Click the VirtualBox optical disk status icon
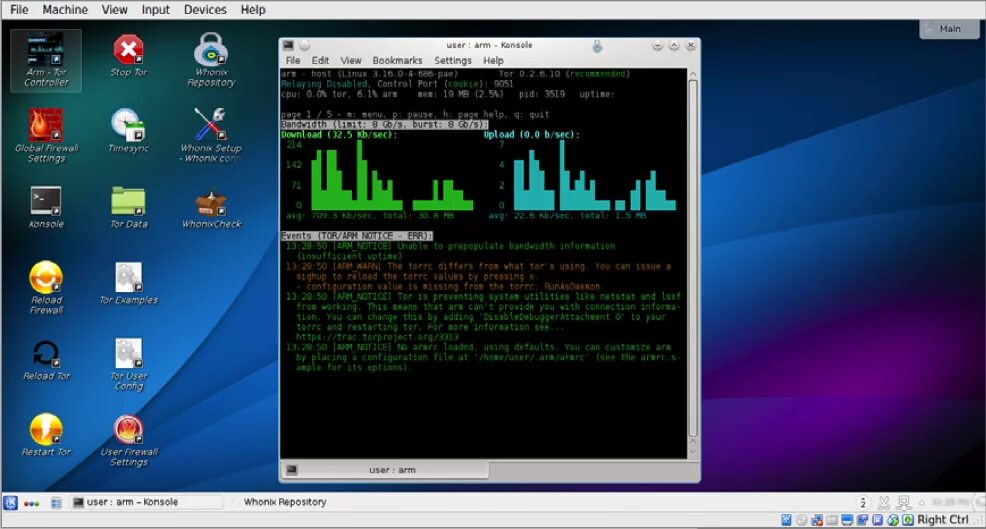Screen dimensions: 986x529 (x=802, y=520)
